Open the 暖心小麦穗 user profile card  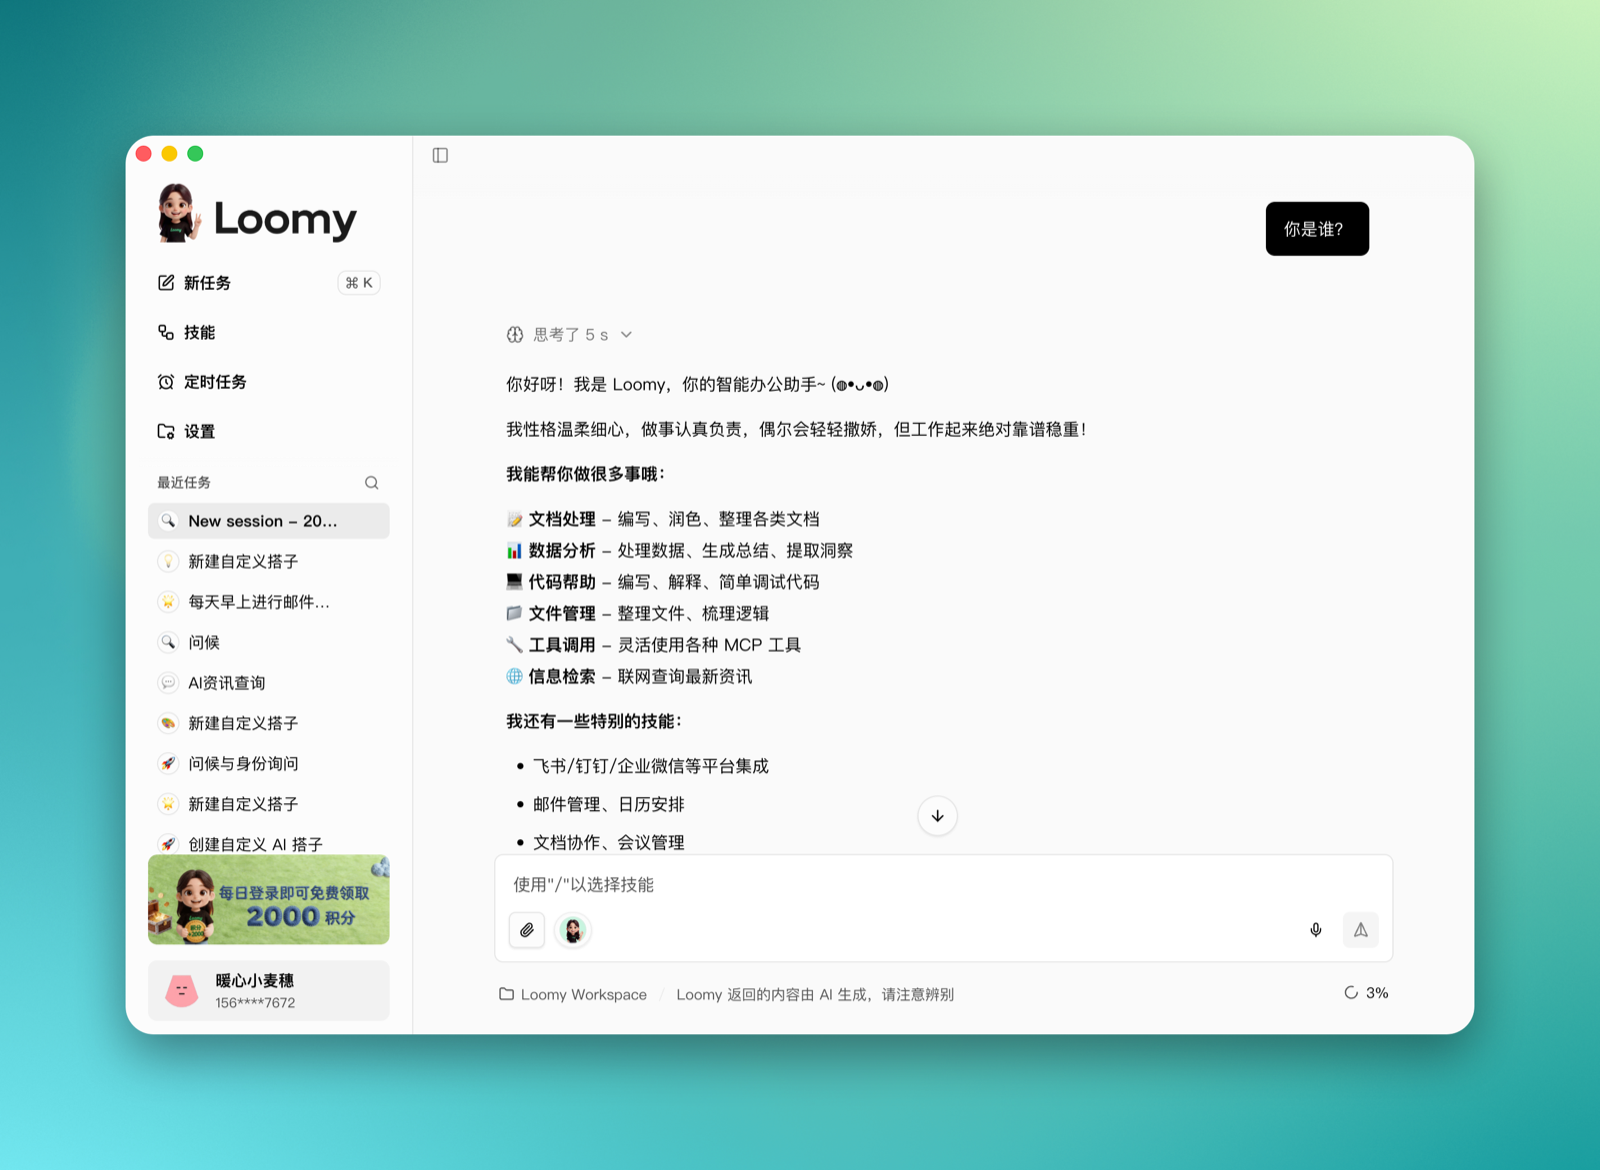(268, 991)
